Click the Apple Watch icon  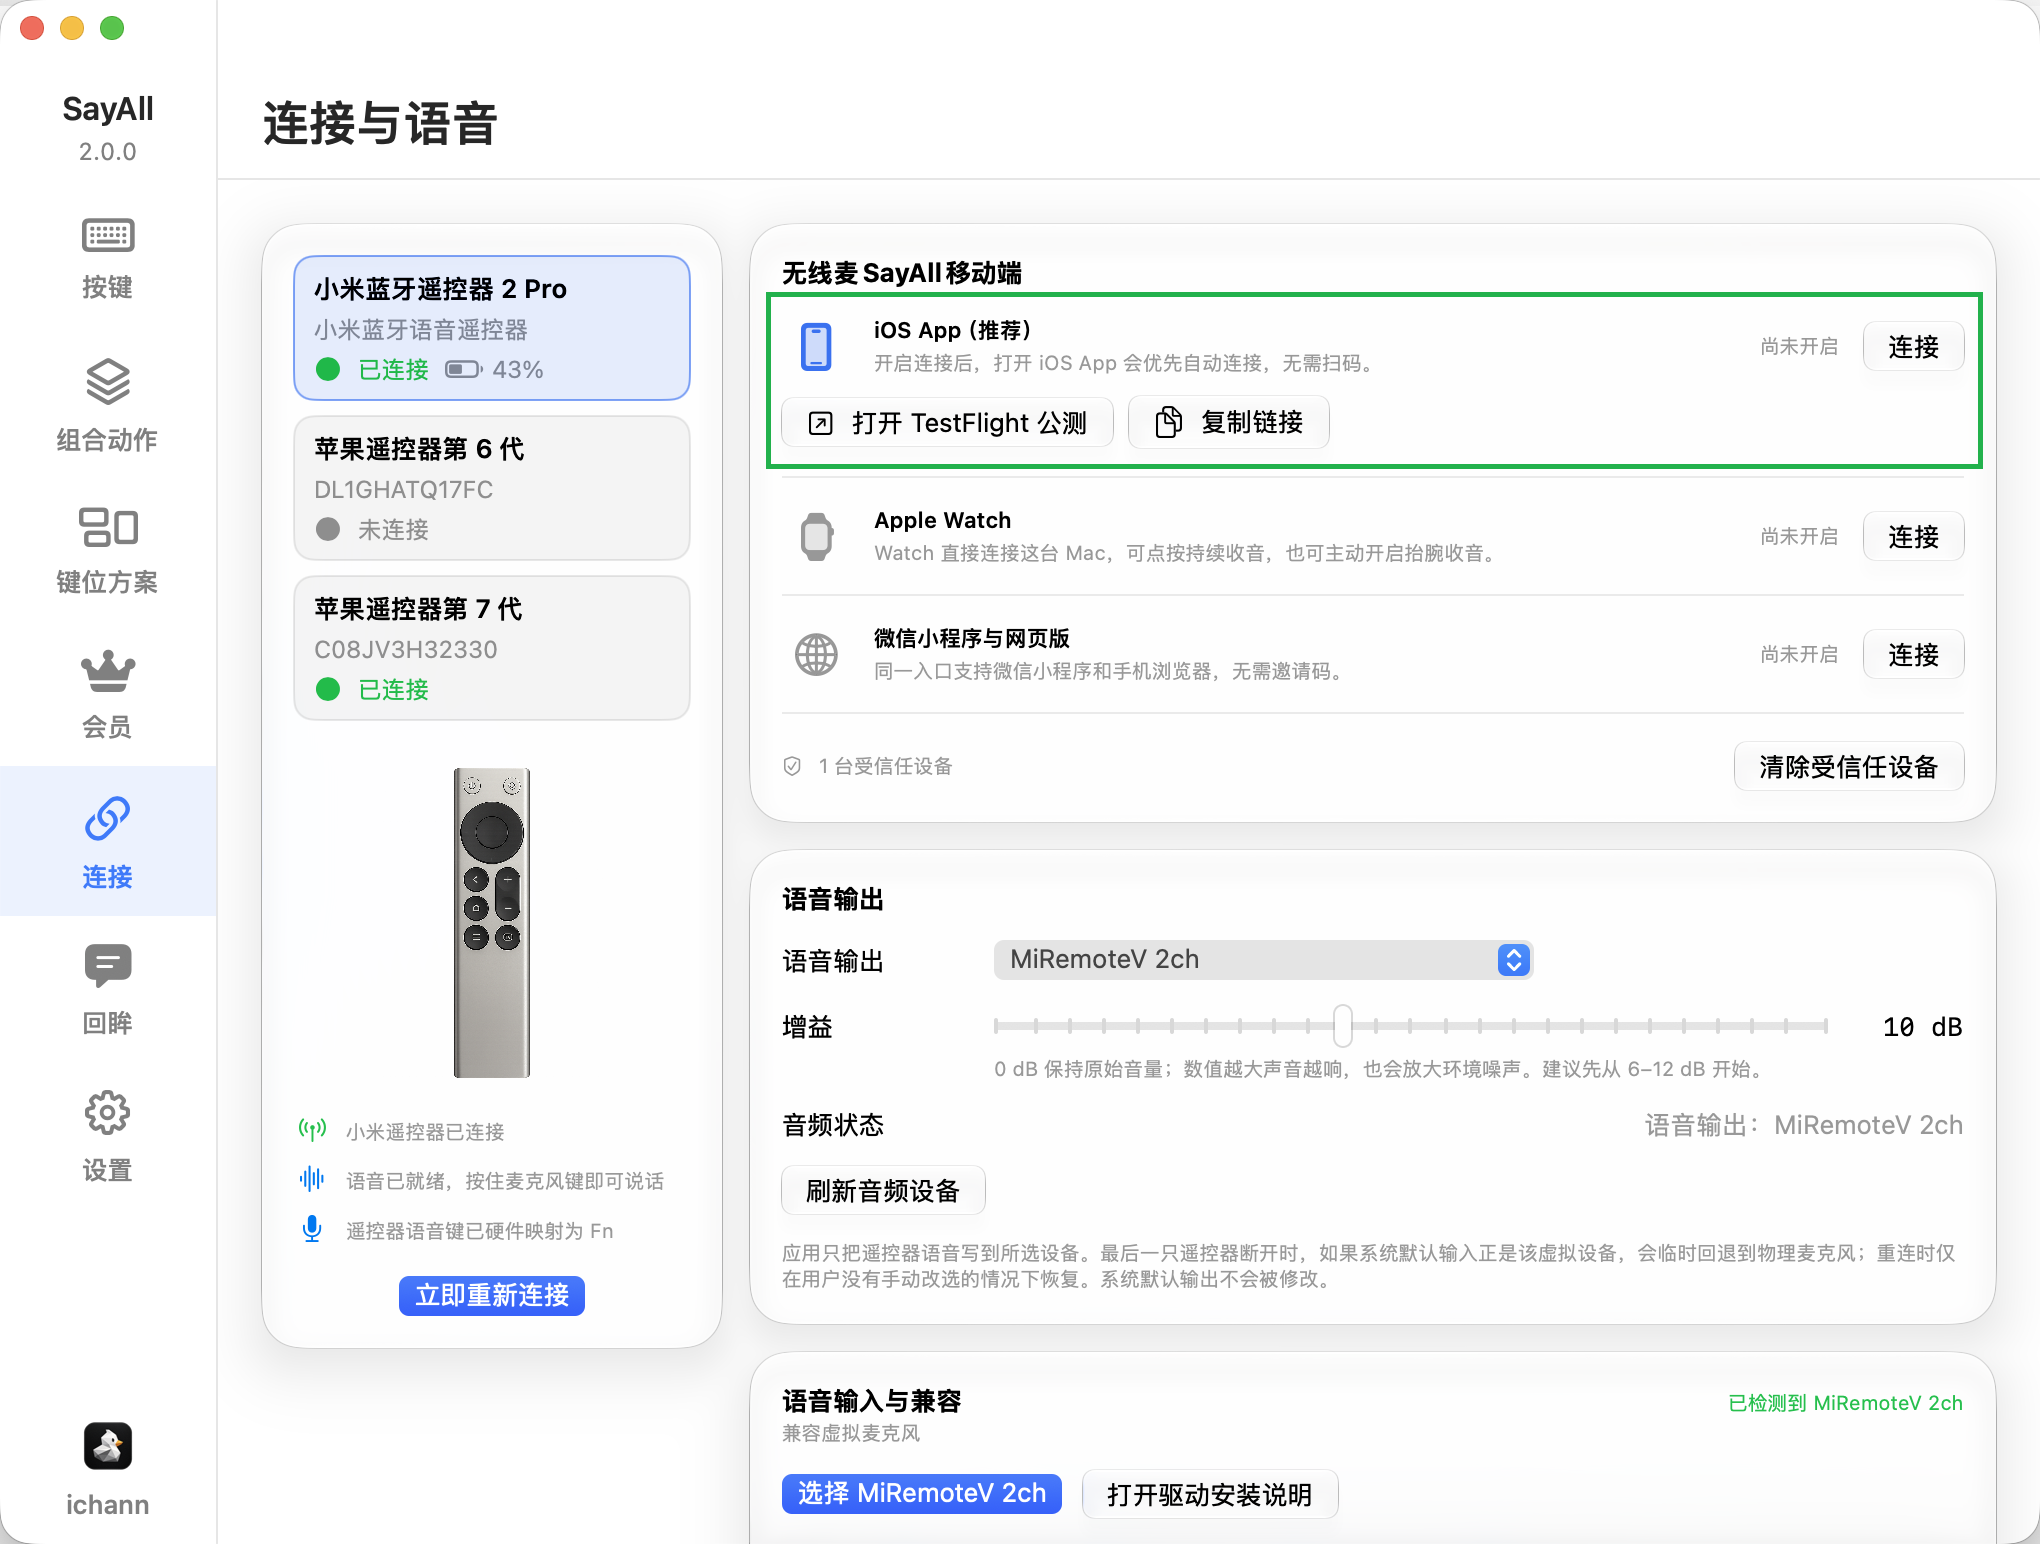tap(816, 537)
